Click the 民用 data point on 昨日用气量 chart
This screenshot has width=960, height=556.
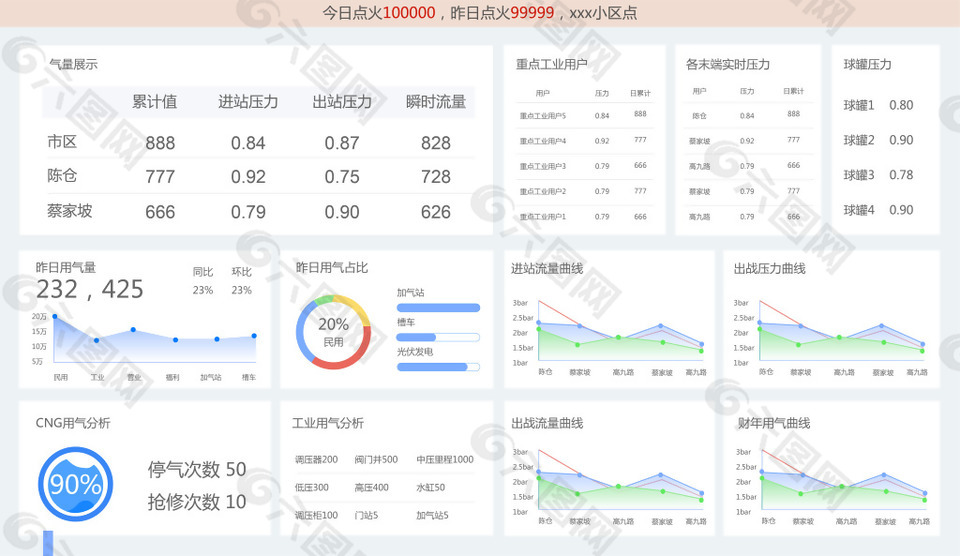pyautogui.click(x=55, y=317)
